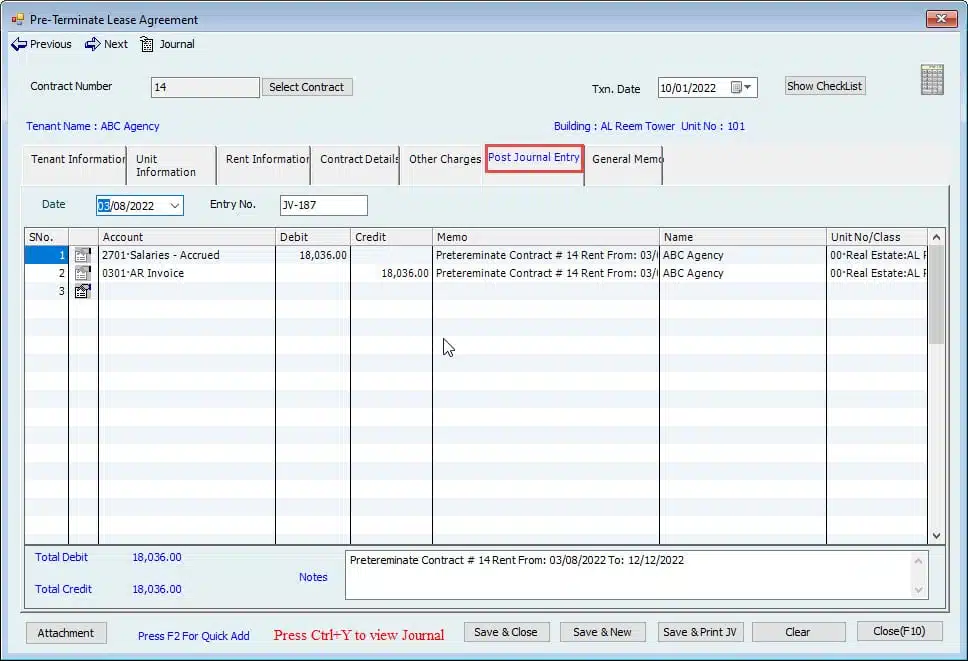Click the Clear button
This screenshot has width=968, height=661.
tap(798, 632)
